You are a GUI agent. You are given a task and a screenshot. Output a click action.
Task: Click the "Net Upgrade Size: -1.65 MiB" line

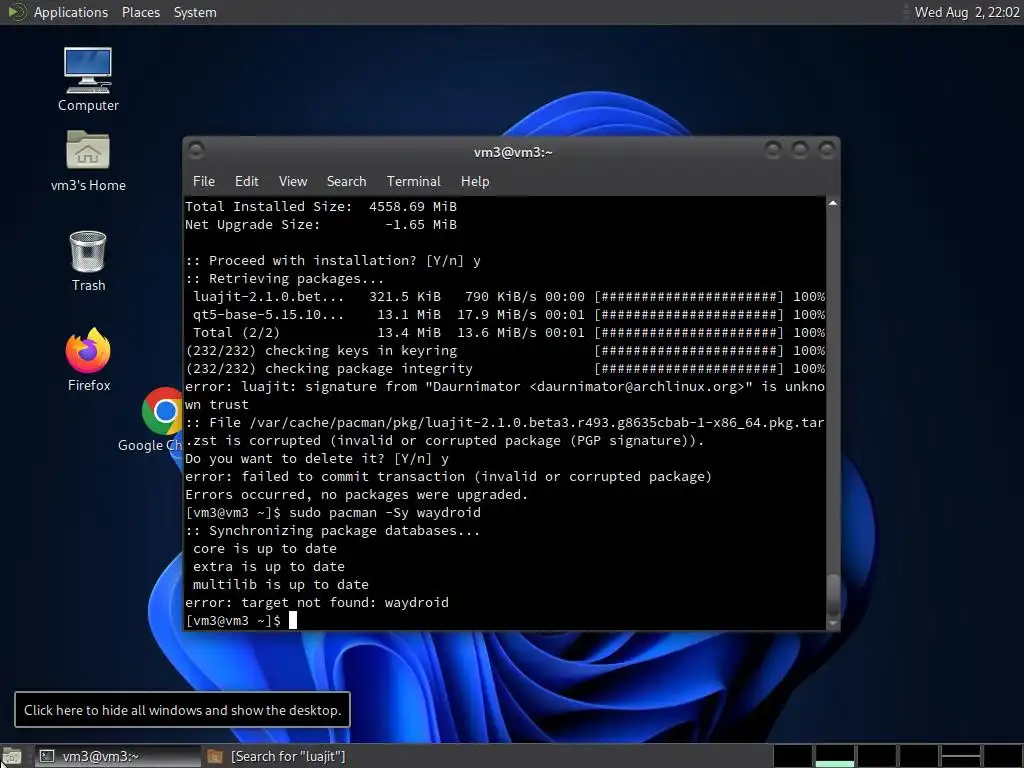[x=321, y=224]
